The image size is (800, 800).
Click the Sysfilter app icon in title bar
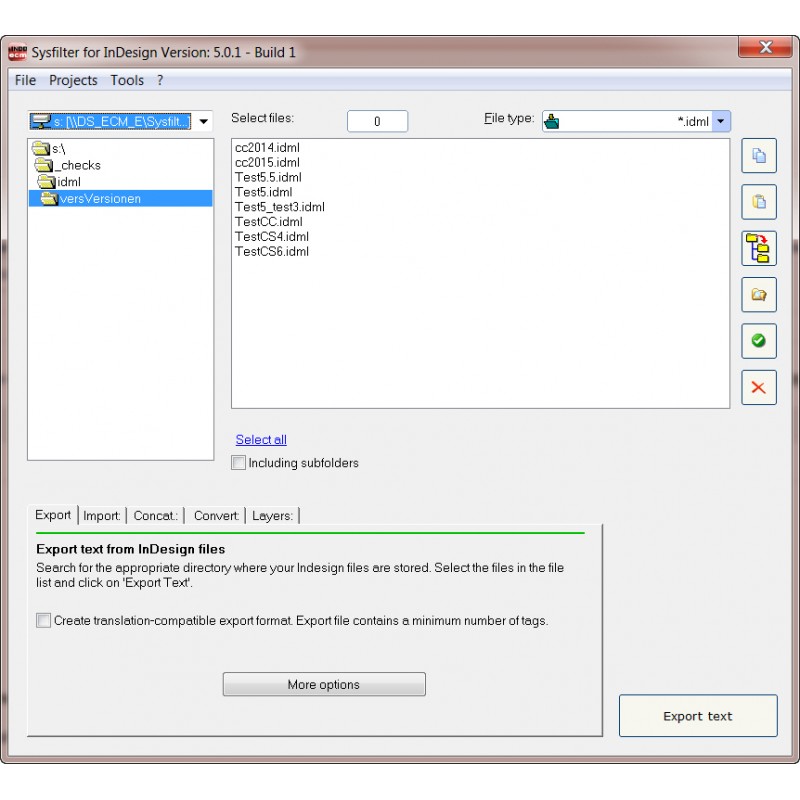[17, 52]
